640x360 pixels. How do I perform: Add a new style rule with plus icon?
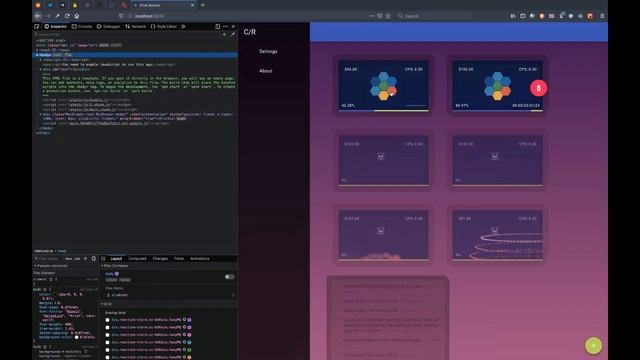(85, 259)
